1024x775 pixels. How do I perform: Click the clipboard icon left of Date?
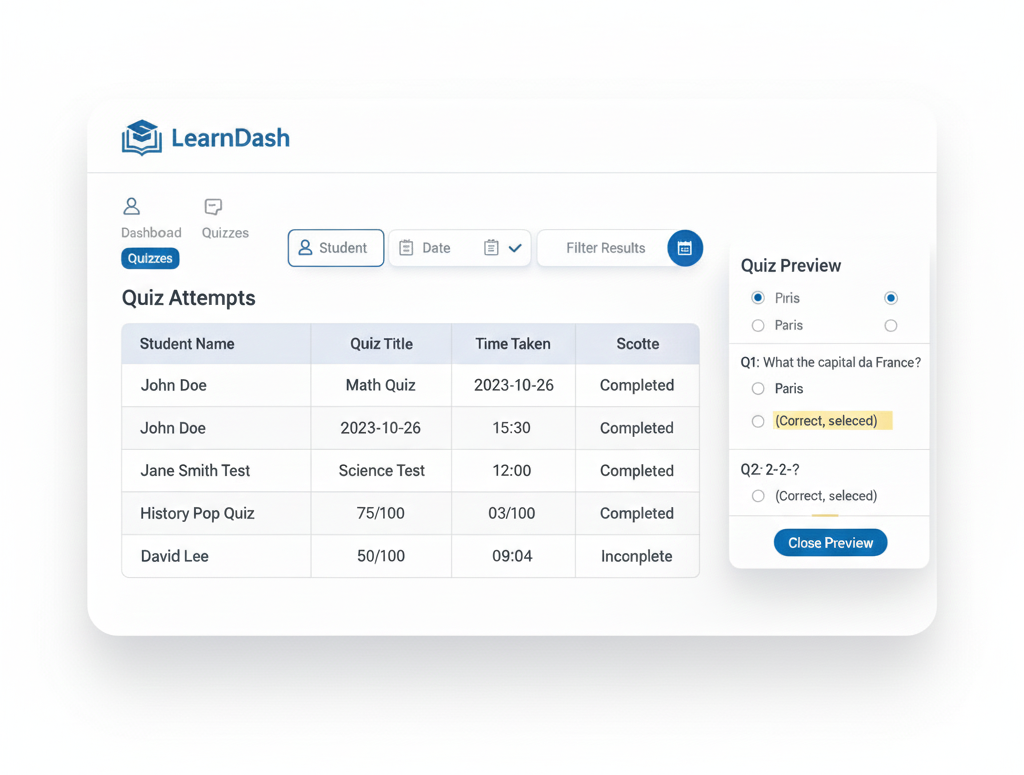(x=406, y=248)
